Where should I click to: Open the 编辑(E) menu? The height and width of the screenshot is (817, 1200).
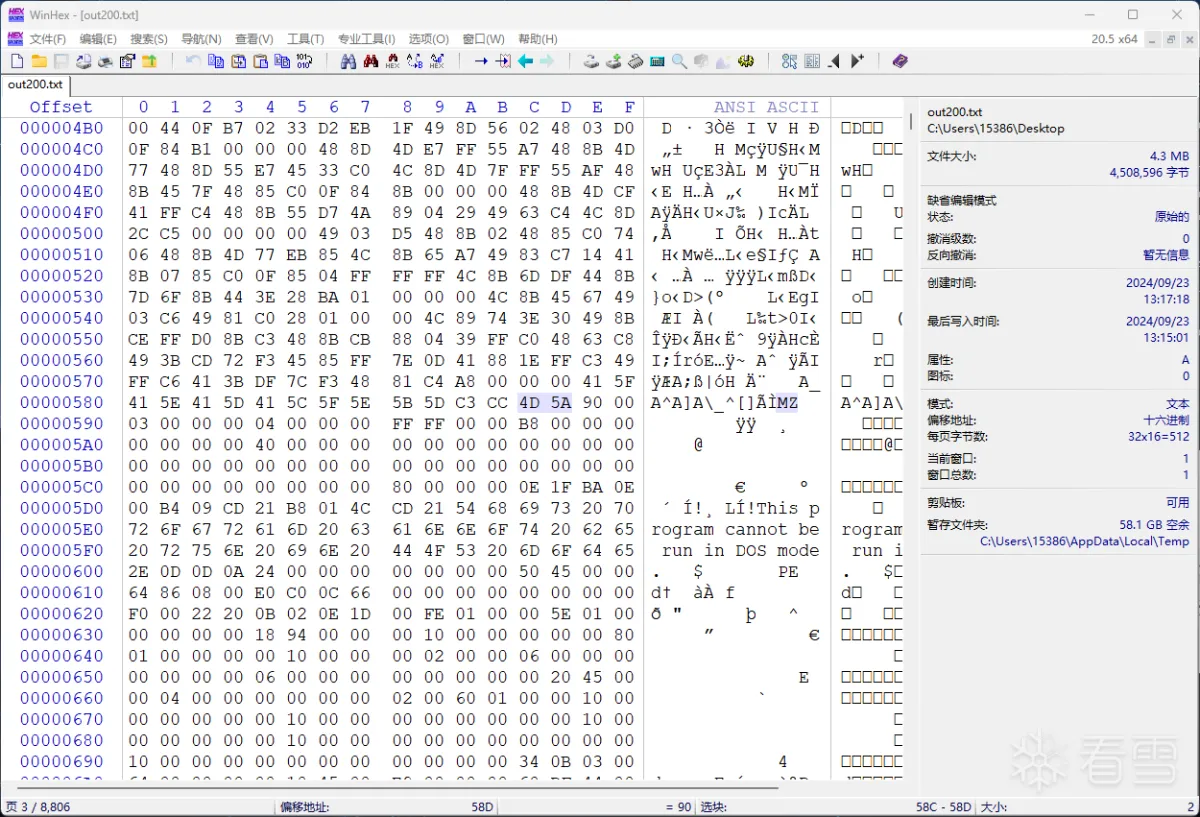pyautogui.click(x=98, y=39)
